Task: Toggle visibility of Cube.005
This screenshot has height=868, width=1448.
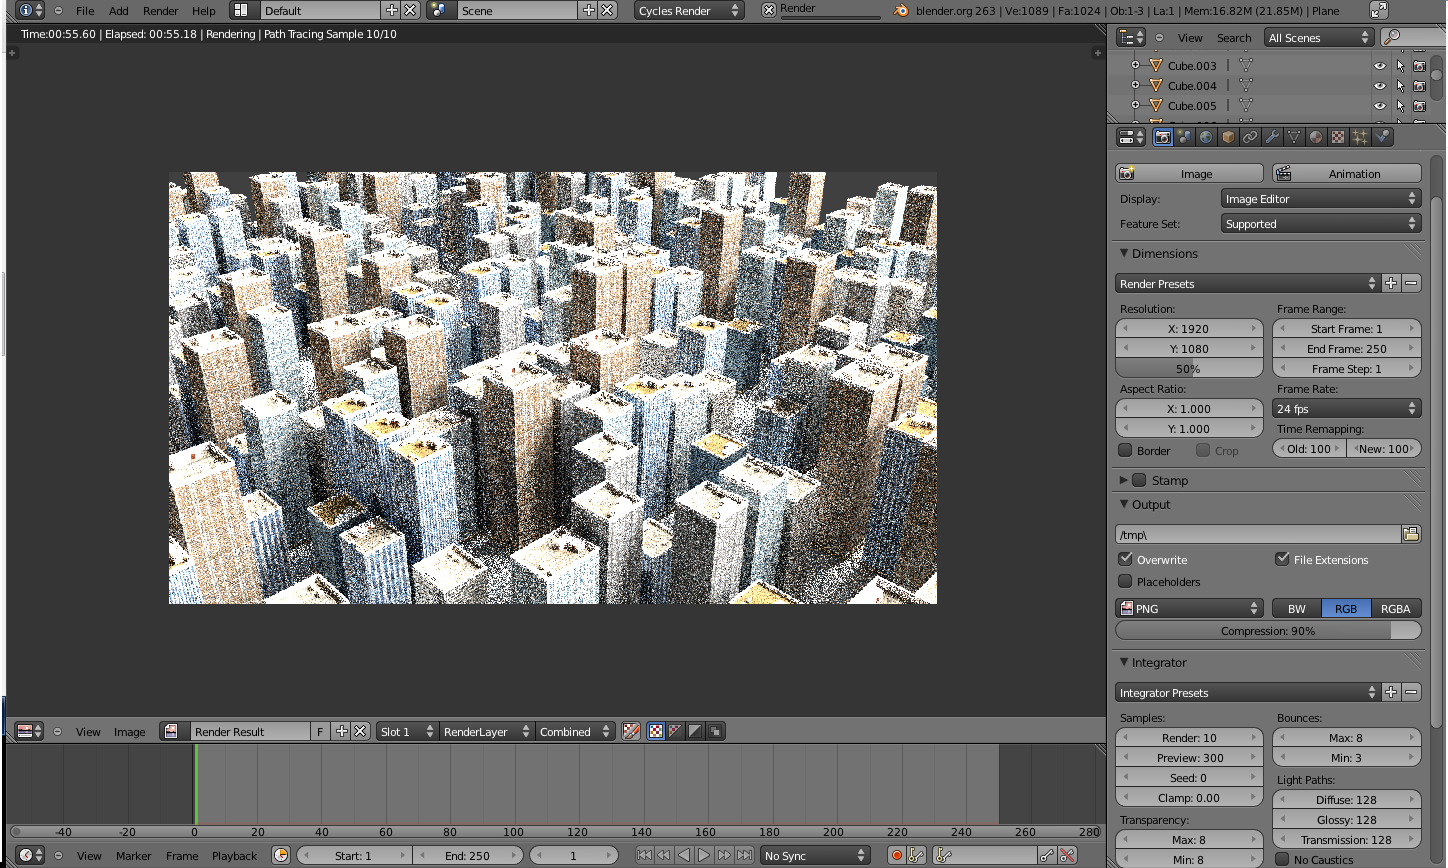Action: (x=1380, y=106)
